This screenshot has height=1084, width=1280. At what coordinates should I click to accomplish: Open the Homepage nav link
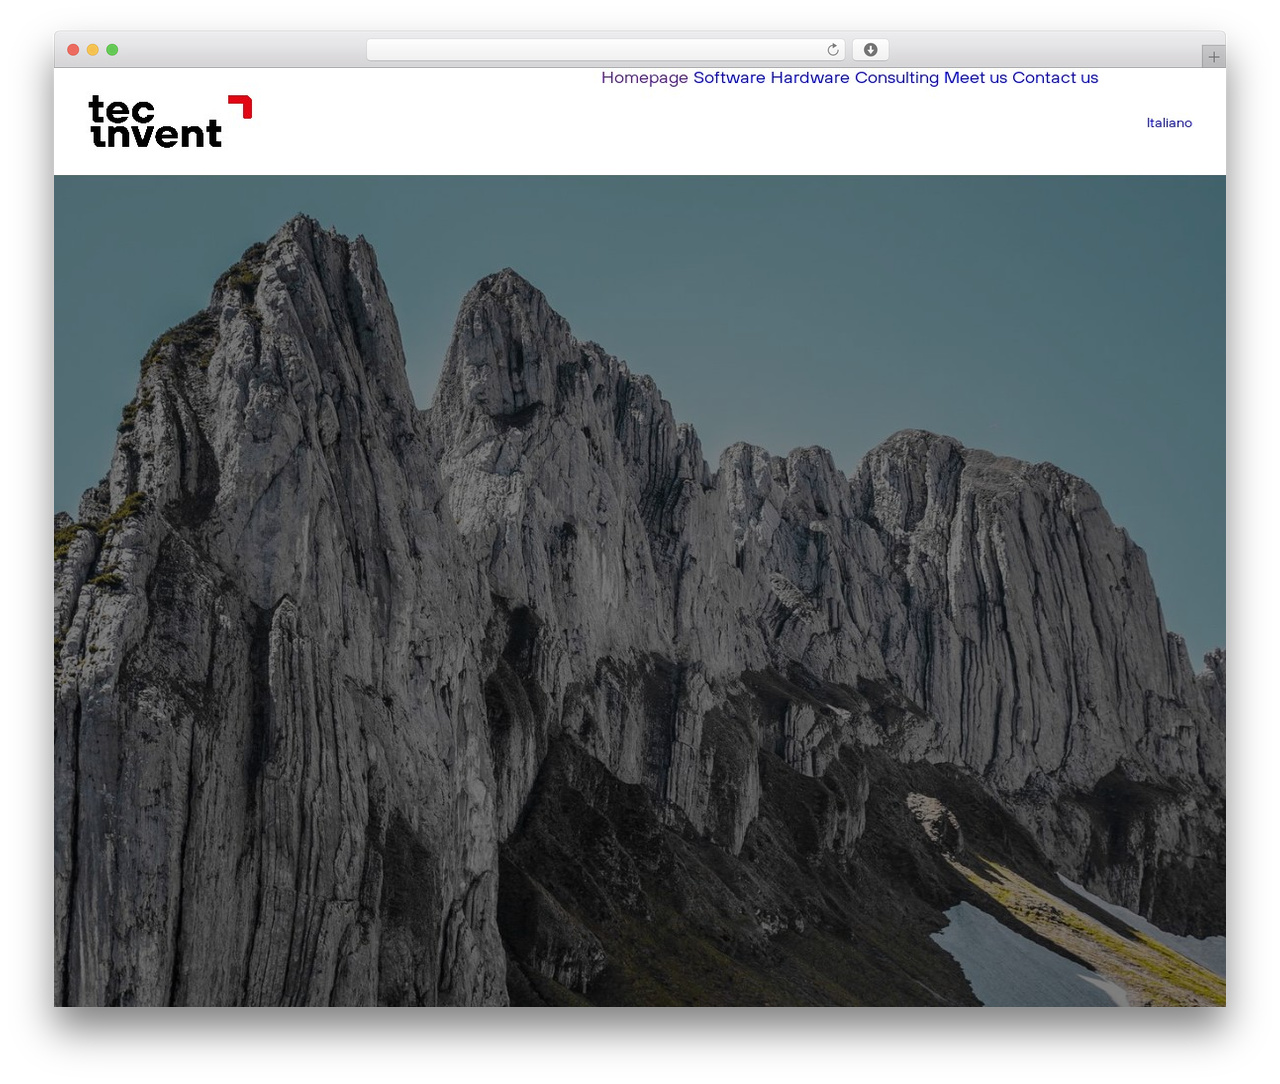pos(644,78)
